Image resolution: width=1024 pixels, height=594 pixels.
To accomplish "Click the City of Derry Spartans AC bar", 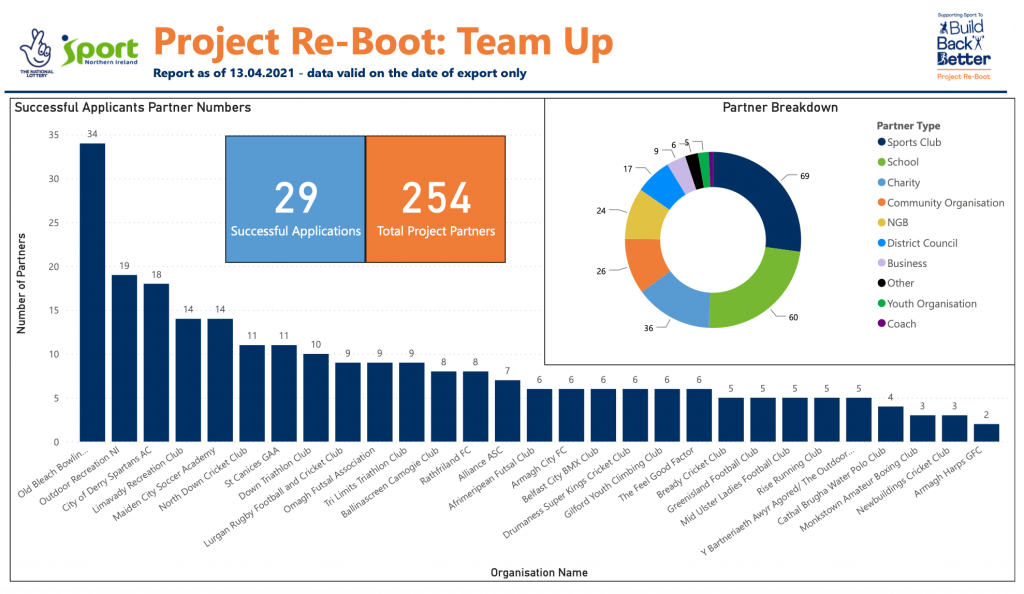I will point(156,363).
